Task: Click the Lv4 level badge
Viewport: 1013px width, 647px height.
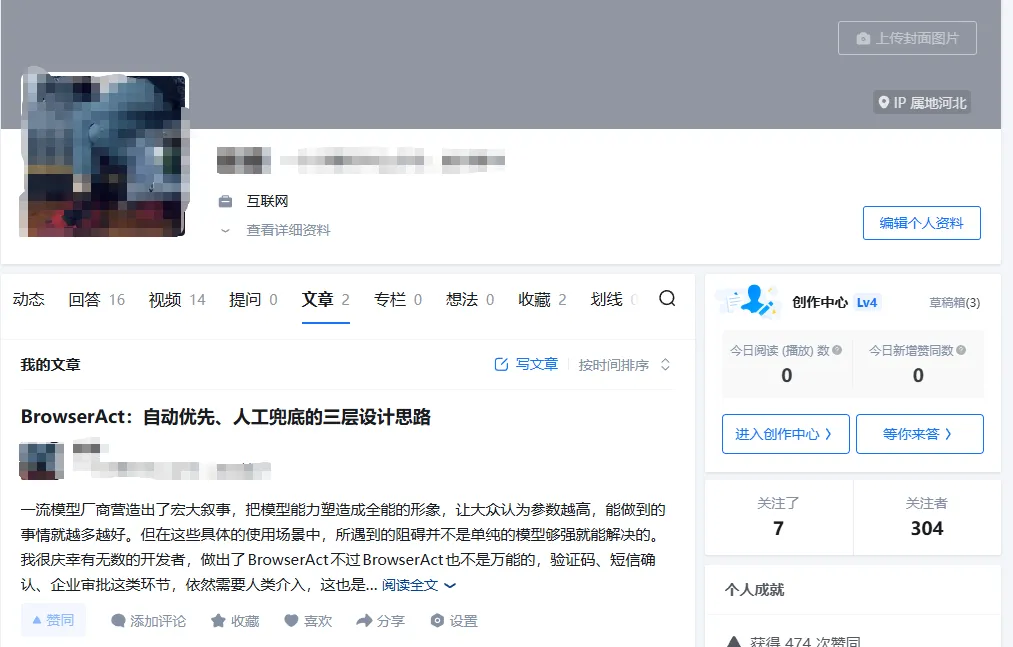Action: click(x=866, y=302)
